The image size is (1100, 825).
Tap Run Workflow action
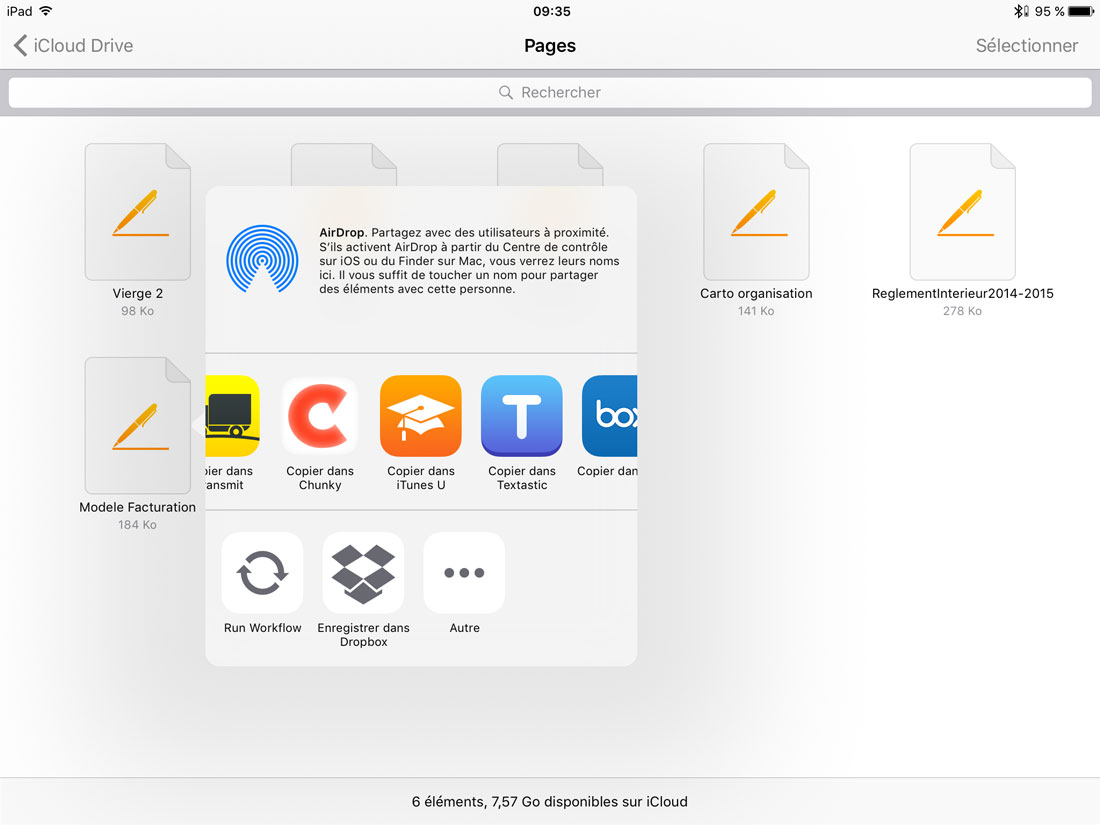[x=262, y=572]
